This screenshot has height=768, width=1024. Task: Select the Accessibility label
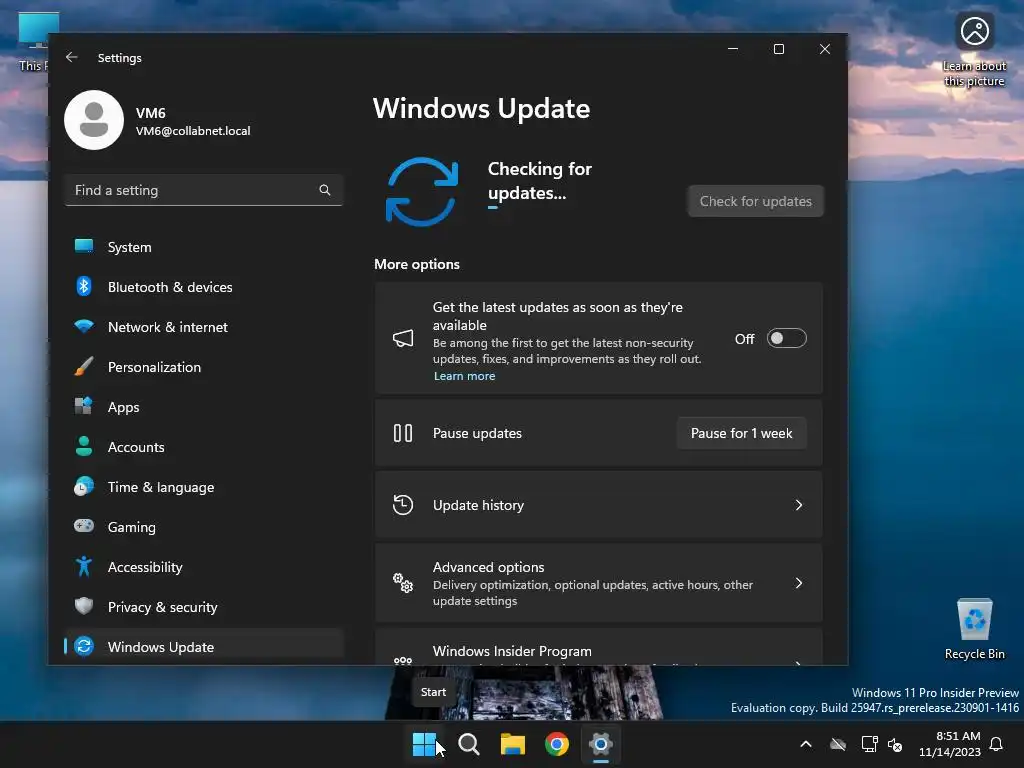pyautogui.click(x=145, y=567)
